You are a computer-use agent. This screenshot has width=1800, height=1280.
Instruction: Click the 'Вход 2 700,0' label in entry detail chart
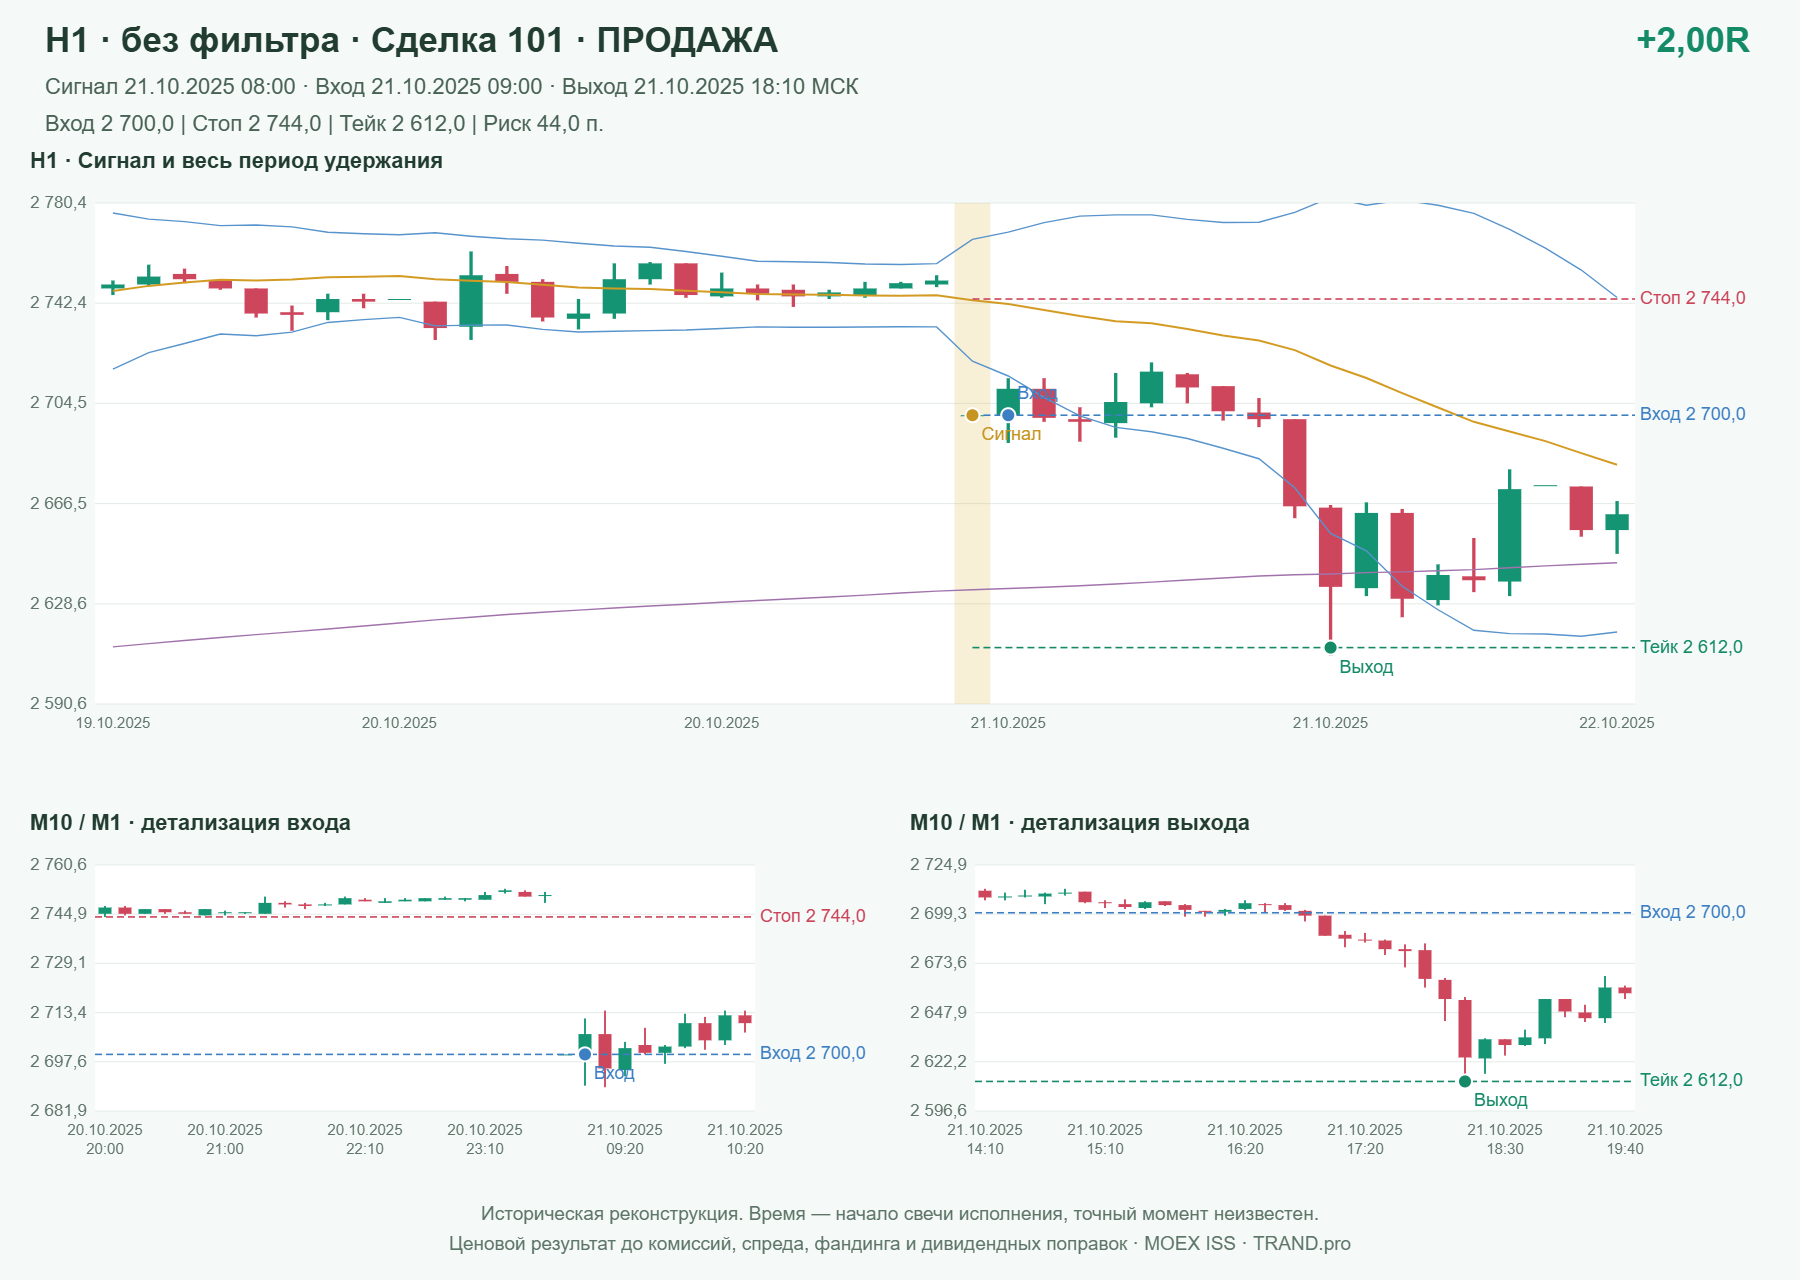tap(812, 1053)
